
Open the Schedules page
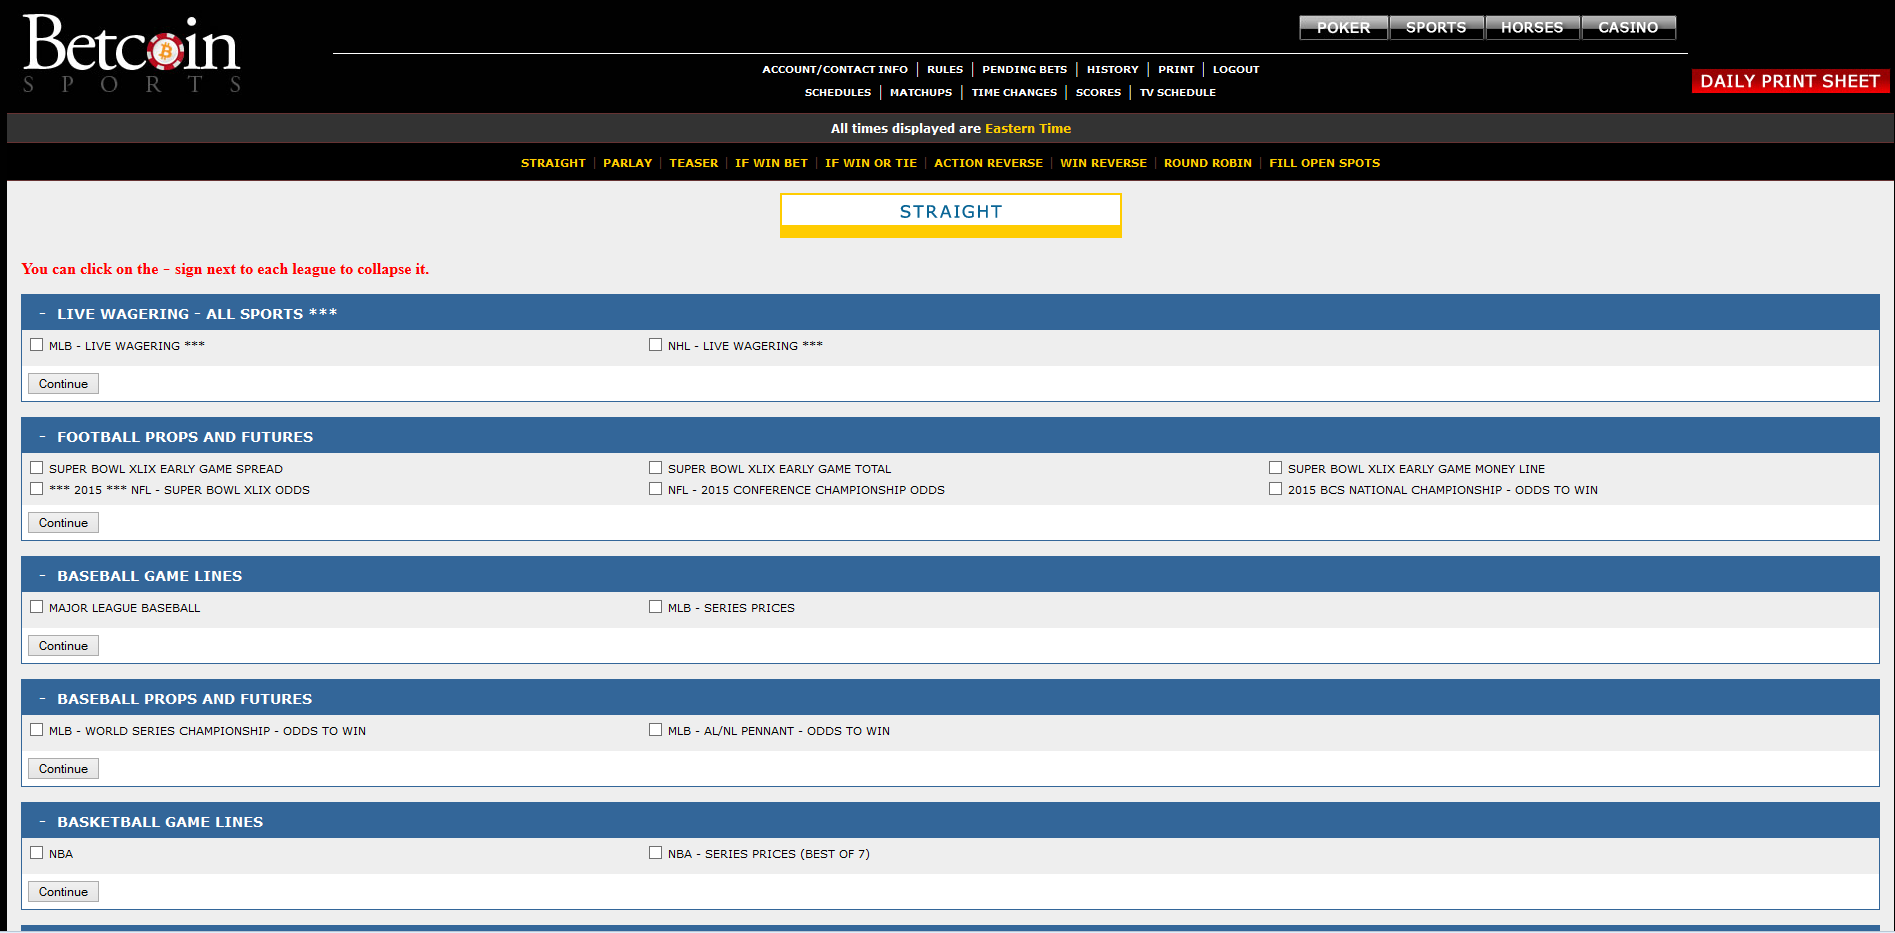tap(838, 93)
